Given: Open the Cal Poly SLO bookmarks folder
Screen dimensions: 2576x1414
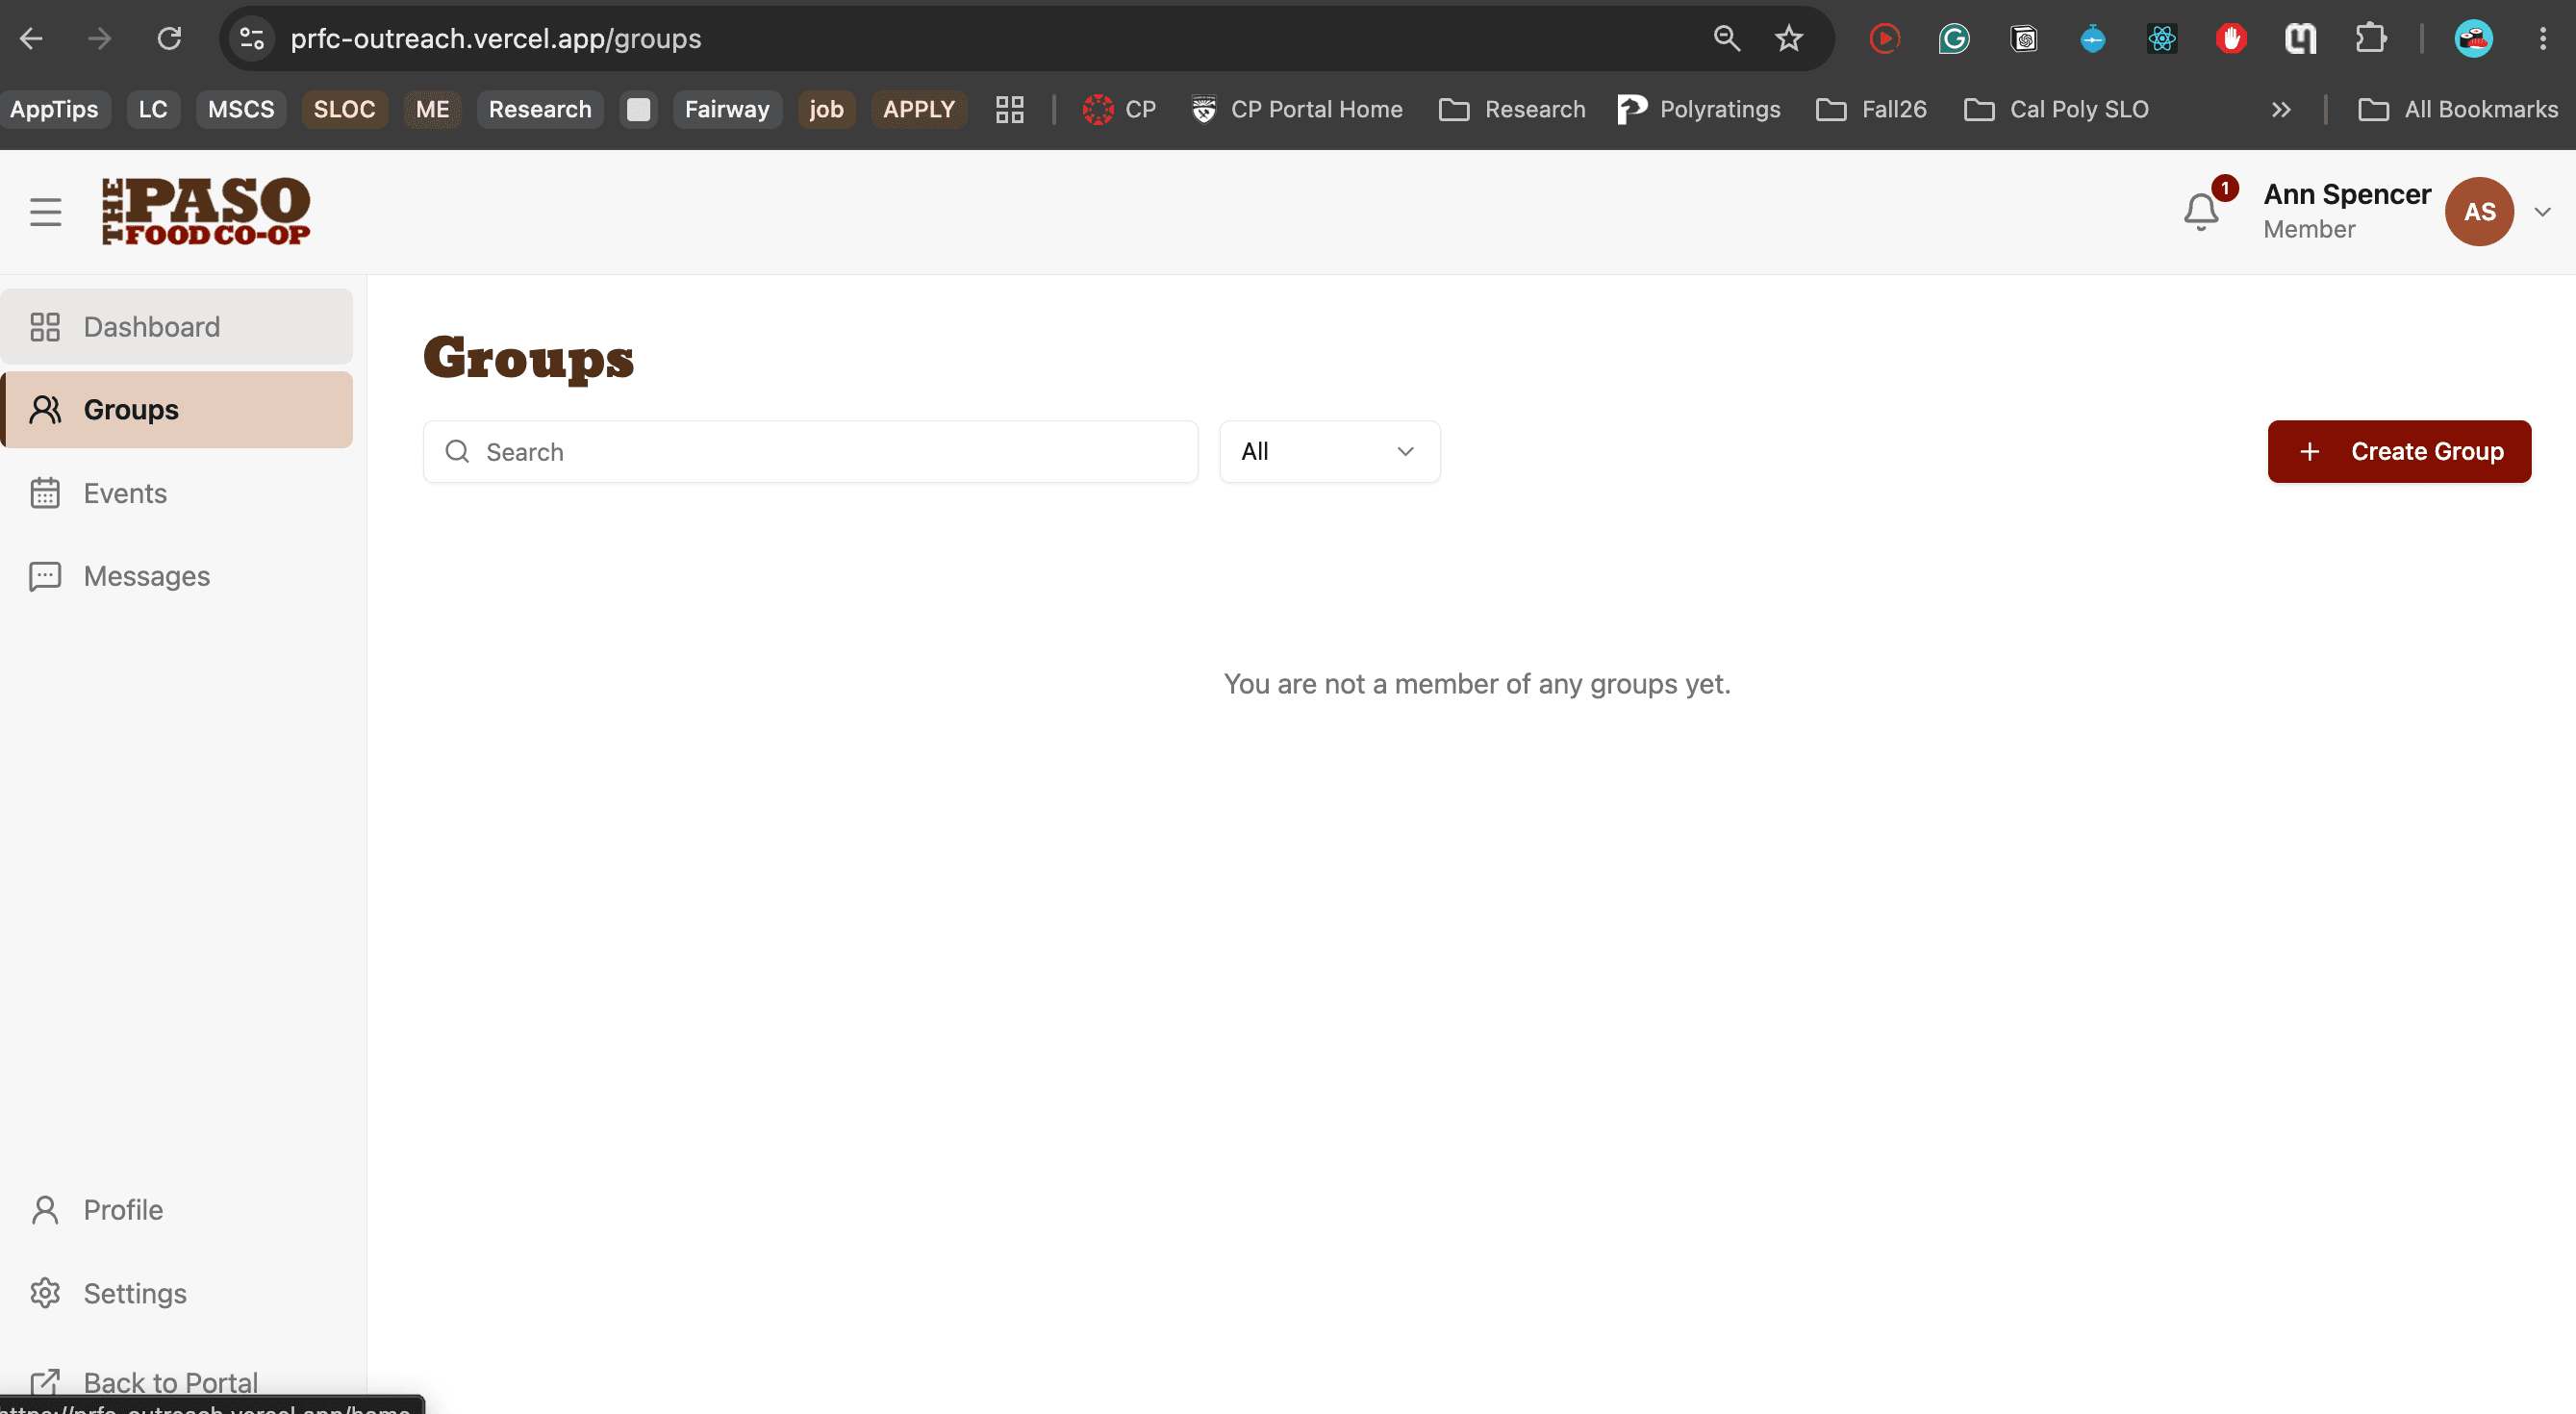Looking at the screenshot, I should point(2056,109).
